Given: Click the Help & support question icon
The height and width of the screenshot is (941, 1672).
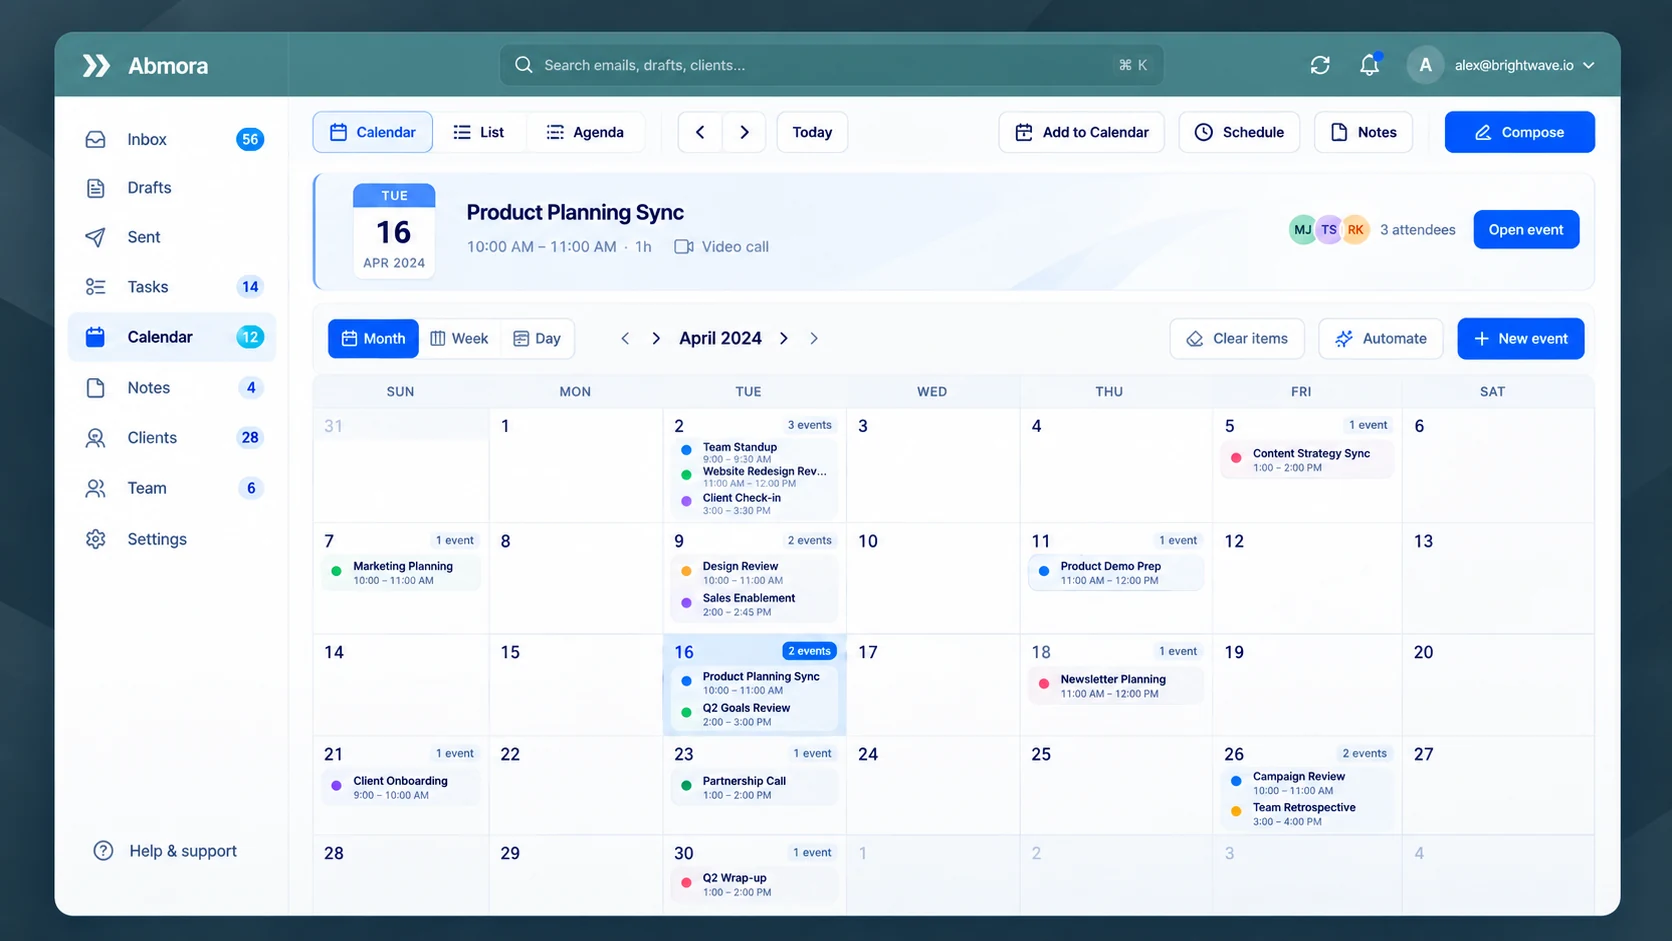Looking at the screenshot, I should pos(103,851).
